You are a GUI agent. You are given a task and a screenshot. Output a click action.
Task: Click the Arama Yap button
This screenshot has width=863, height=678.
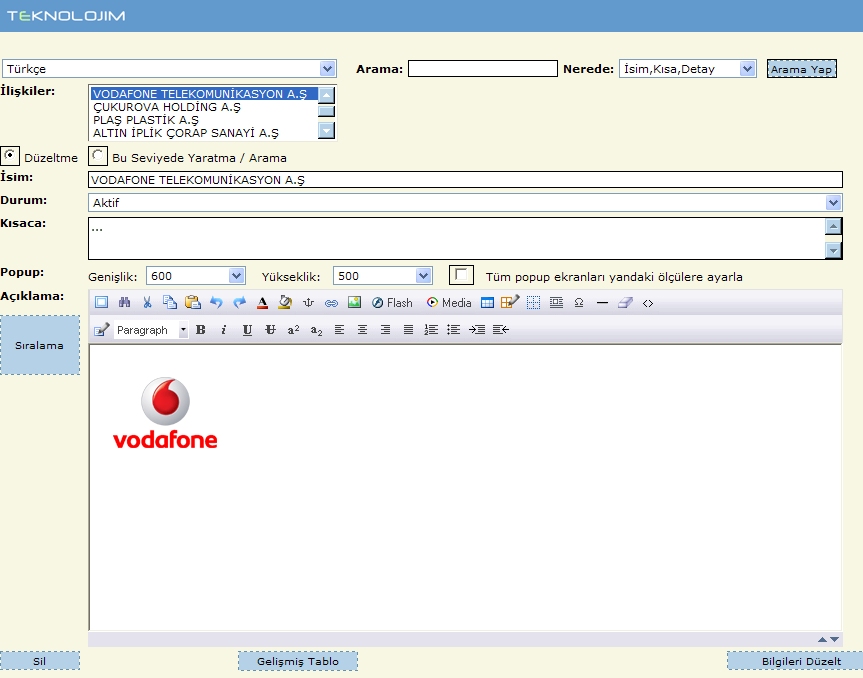coord(801,69)
